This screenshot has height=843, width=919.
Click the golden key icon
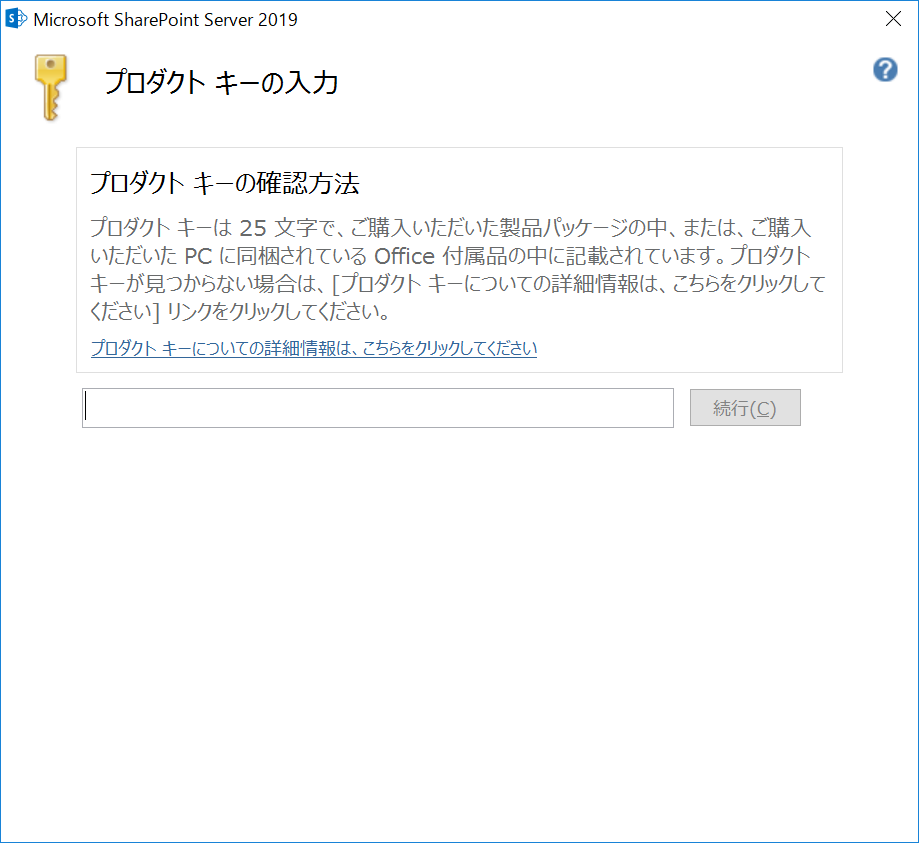50,87
